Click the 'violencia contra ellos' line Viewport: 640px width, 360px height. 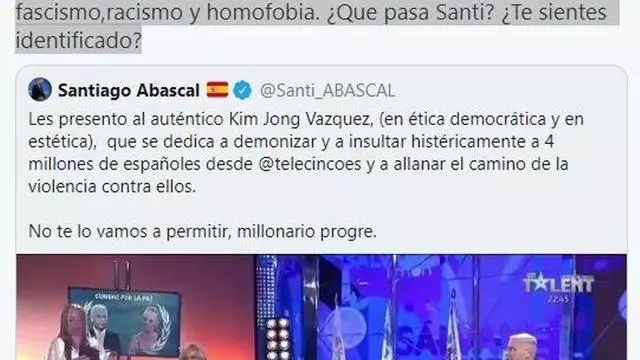112,187
